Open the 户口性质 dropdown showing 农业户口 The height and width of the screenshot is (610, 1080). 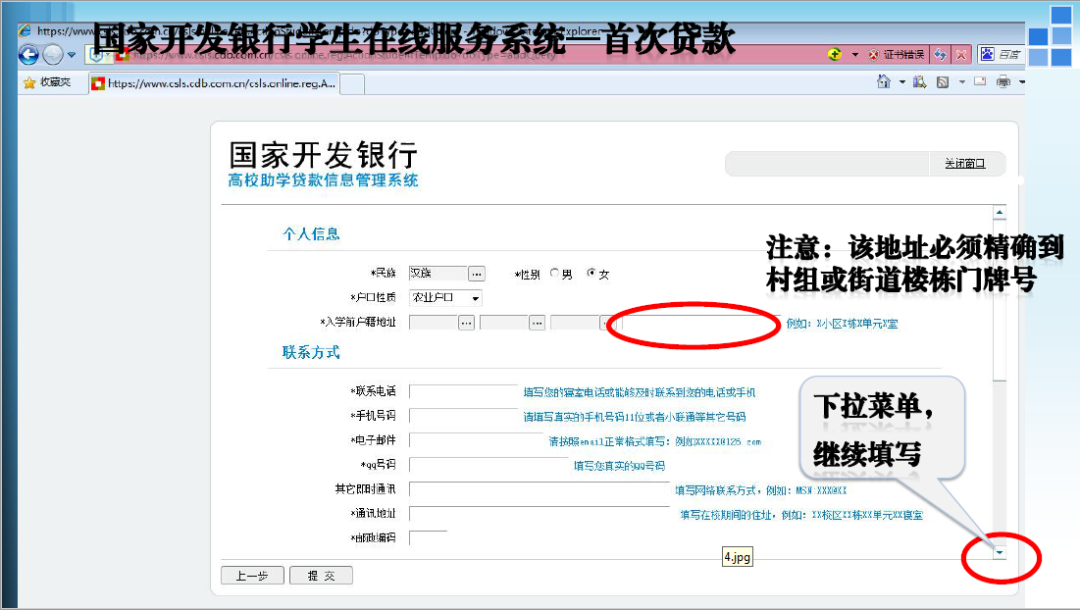pyautogui.click(x=446, y=298)
